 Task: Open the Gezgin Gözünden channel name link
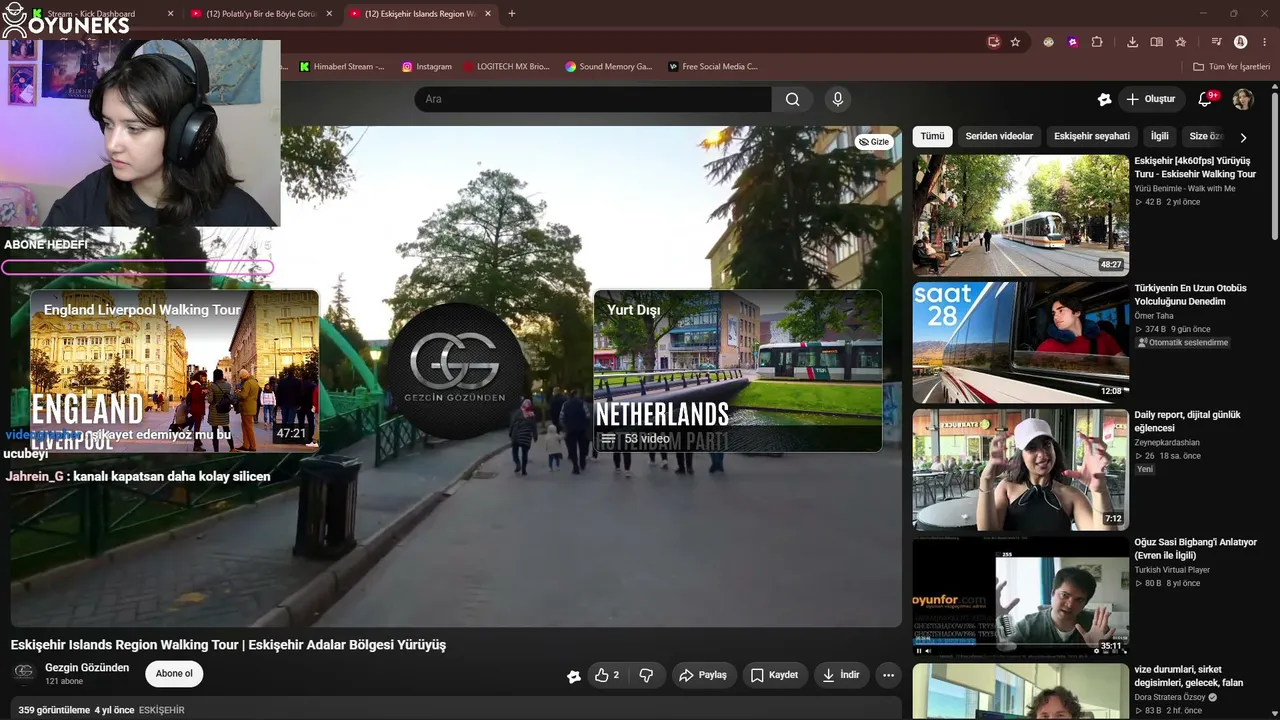click(x=87, y=667)
